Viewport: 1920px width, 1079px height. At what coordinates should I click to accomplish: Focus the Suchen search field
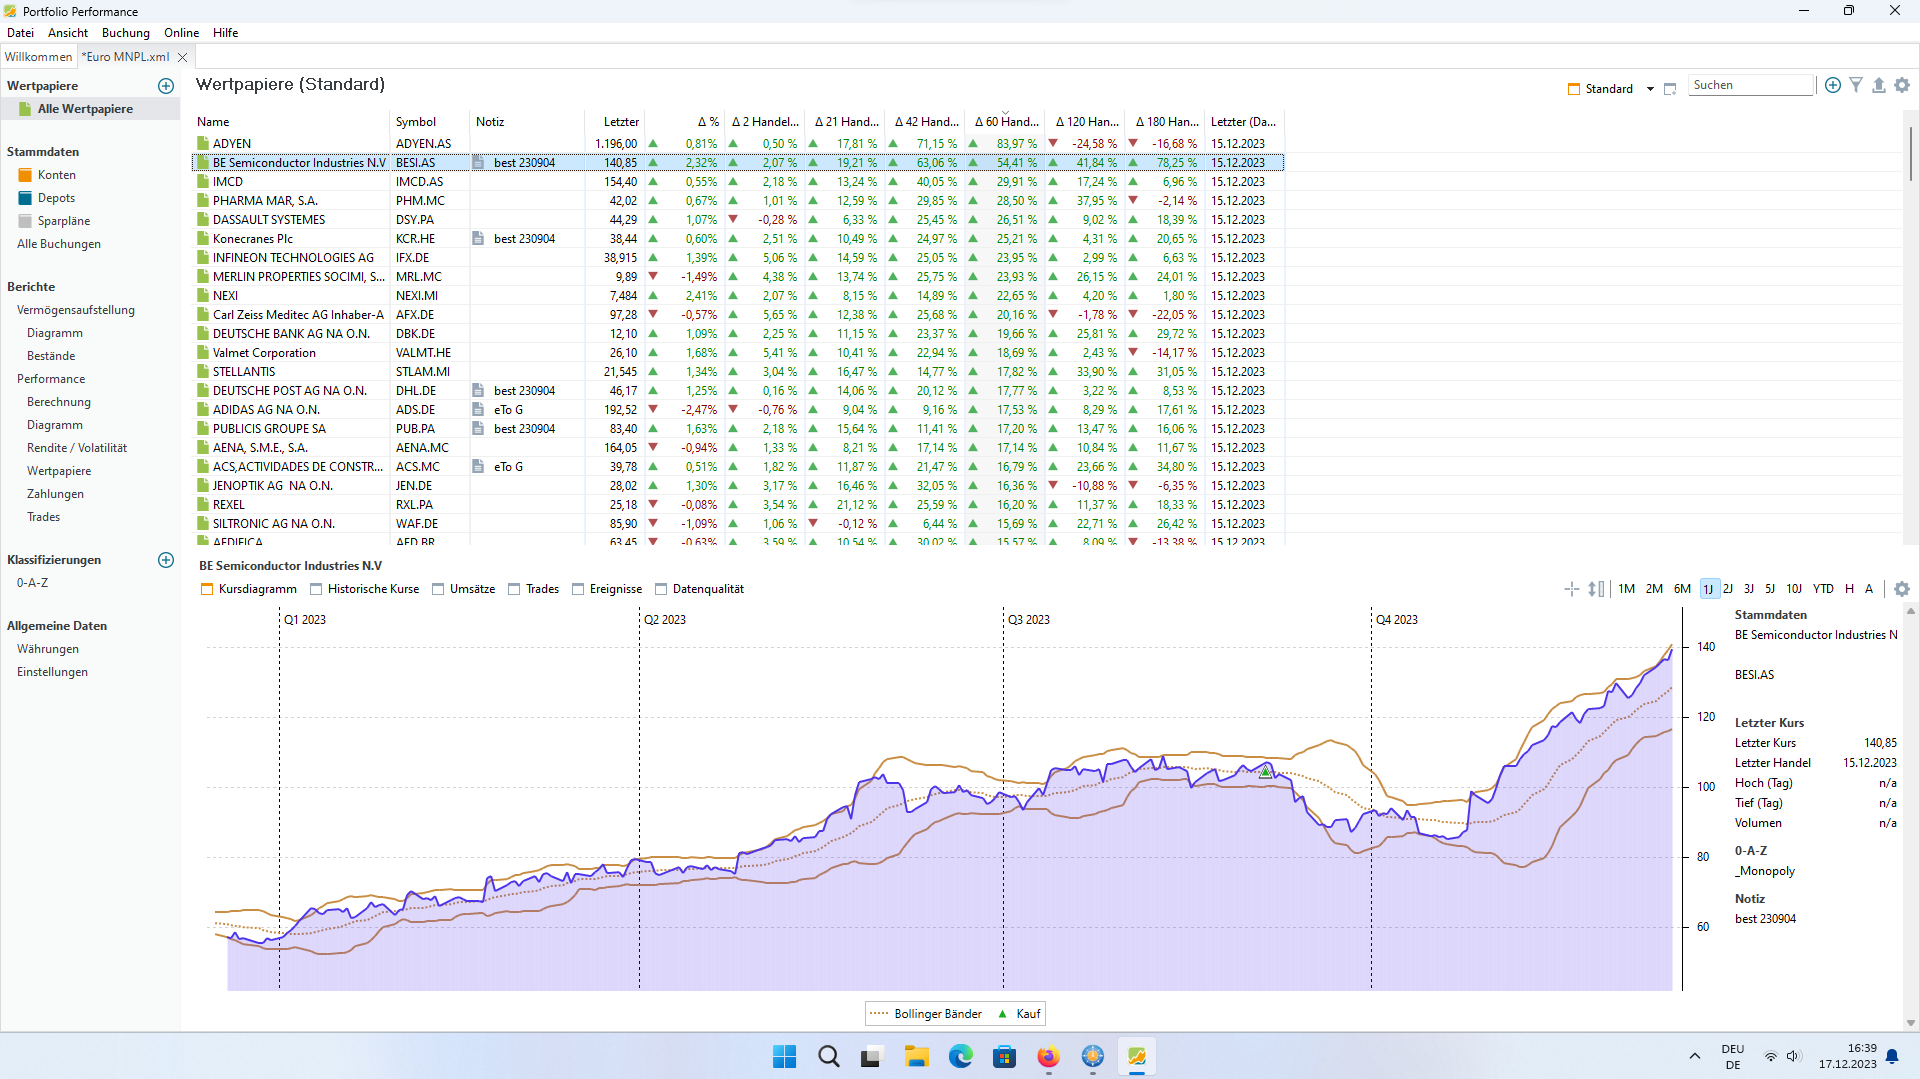click(1751, 85)
